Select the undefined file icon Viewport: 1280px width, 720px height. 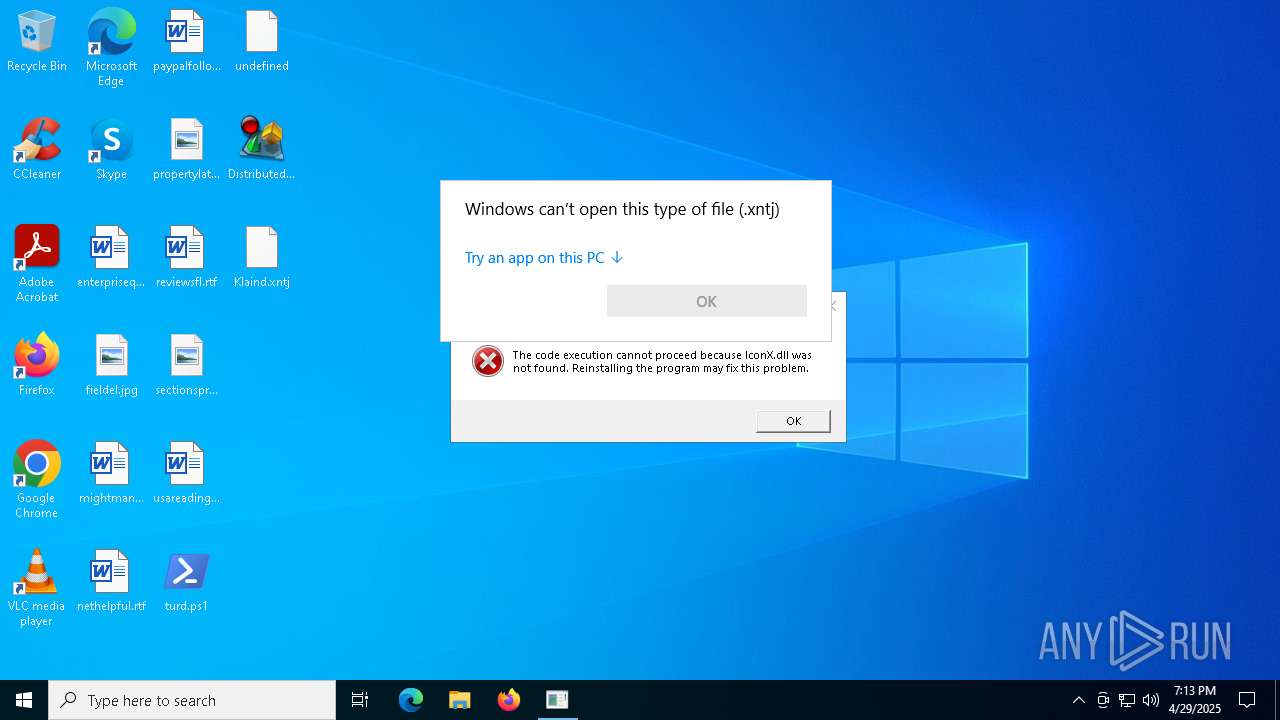coord(262,42)
